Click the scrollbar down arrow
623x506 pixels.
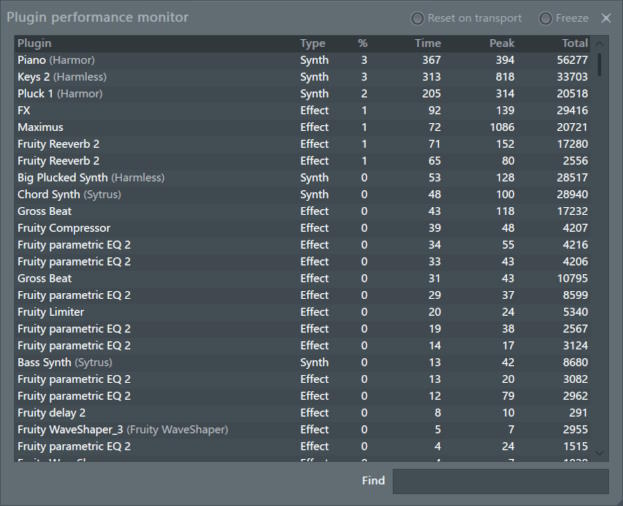[600, 453]
